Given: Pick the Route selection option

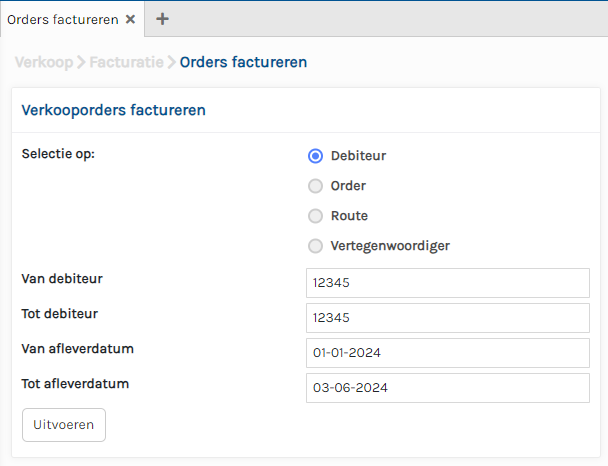Looking at the screenshot, I should click(315, 216).
